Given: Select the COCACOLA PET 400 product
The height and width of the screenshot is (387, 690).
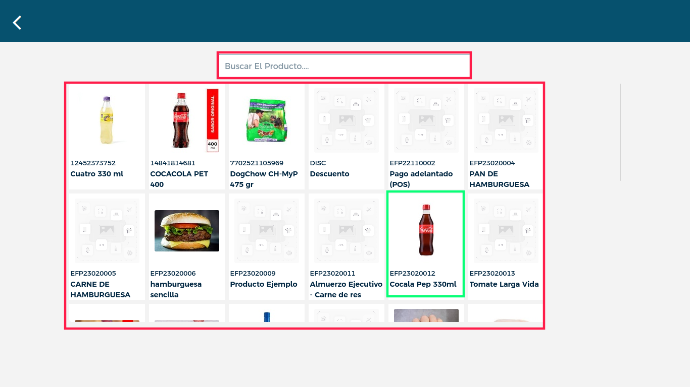Looking at the screenshot, I should point(187,137).
